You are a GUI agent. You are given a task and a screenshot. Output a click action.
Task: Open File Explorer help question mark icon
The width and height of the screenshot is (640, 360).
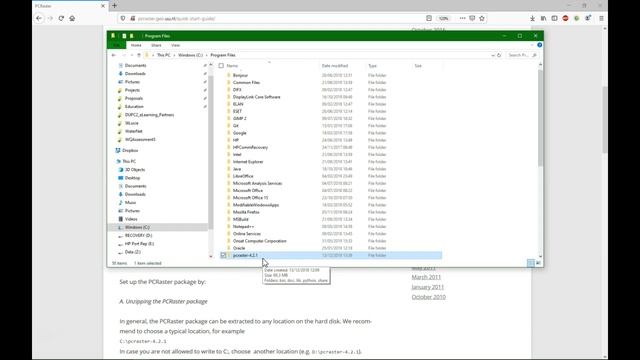coord(540,45)
